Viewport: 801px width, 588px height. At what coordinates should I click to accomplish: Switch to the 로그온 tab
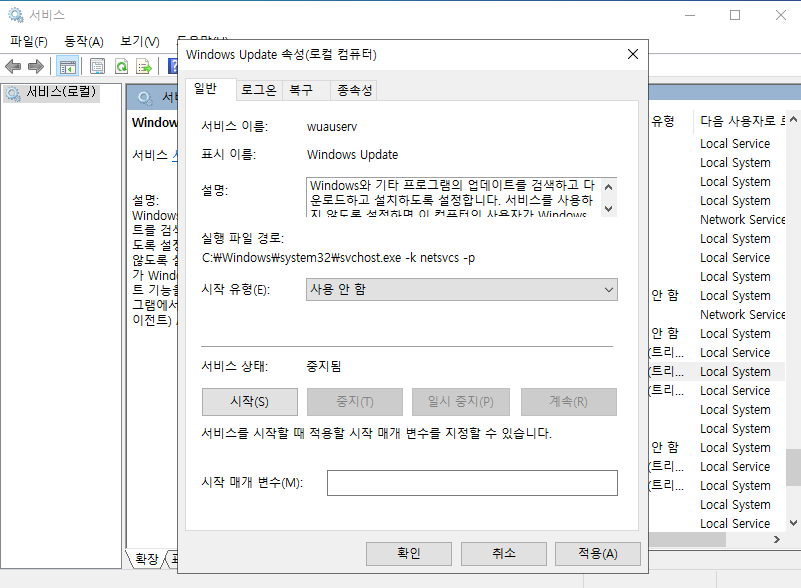(x=258, y=90)
